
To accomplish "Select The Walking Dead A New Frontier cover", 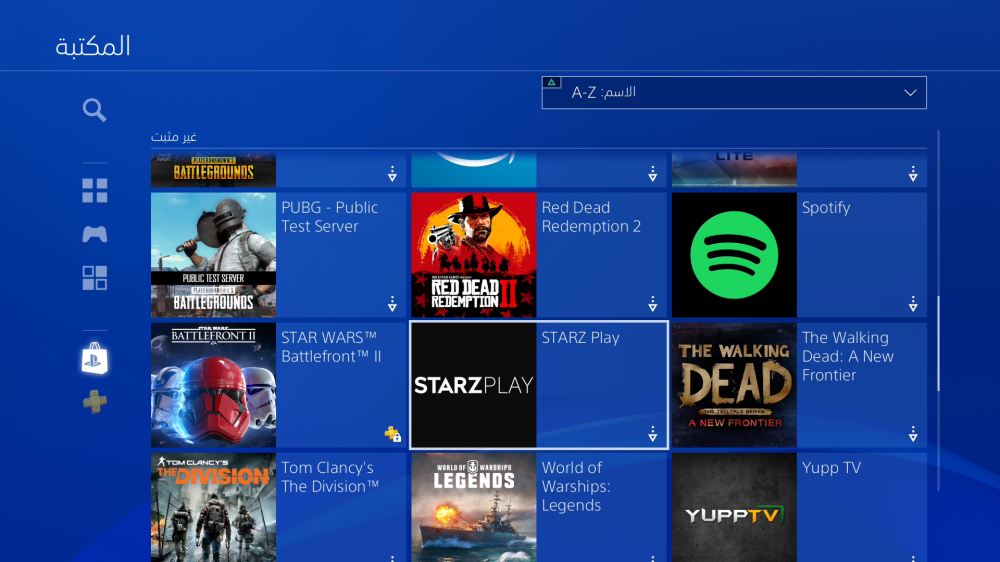I will pyautogui.click(x=734, y=385).
